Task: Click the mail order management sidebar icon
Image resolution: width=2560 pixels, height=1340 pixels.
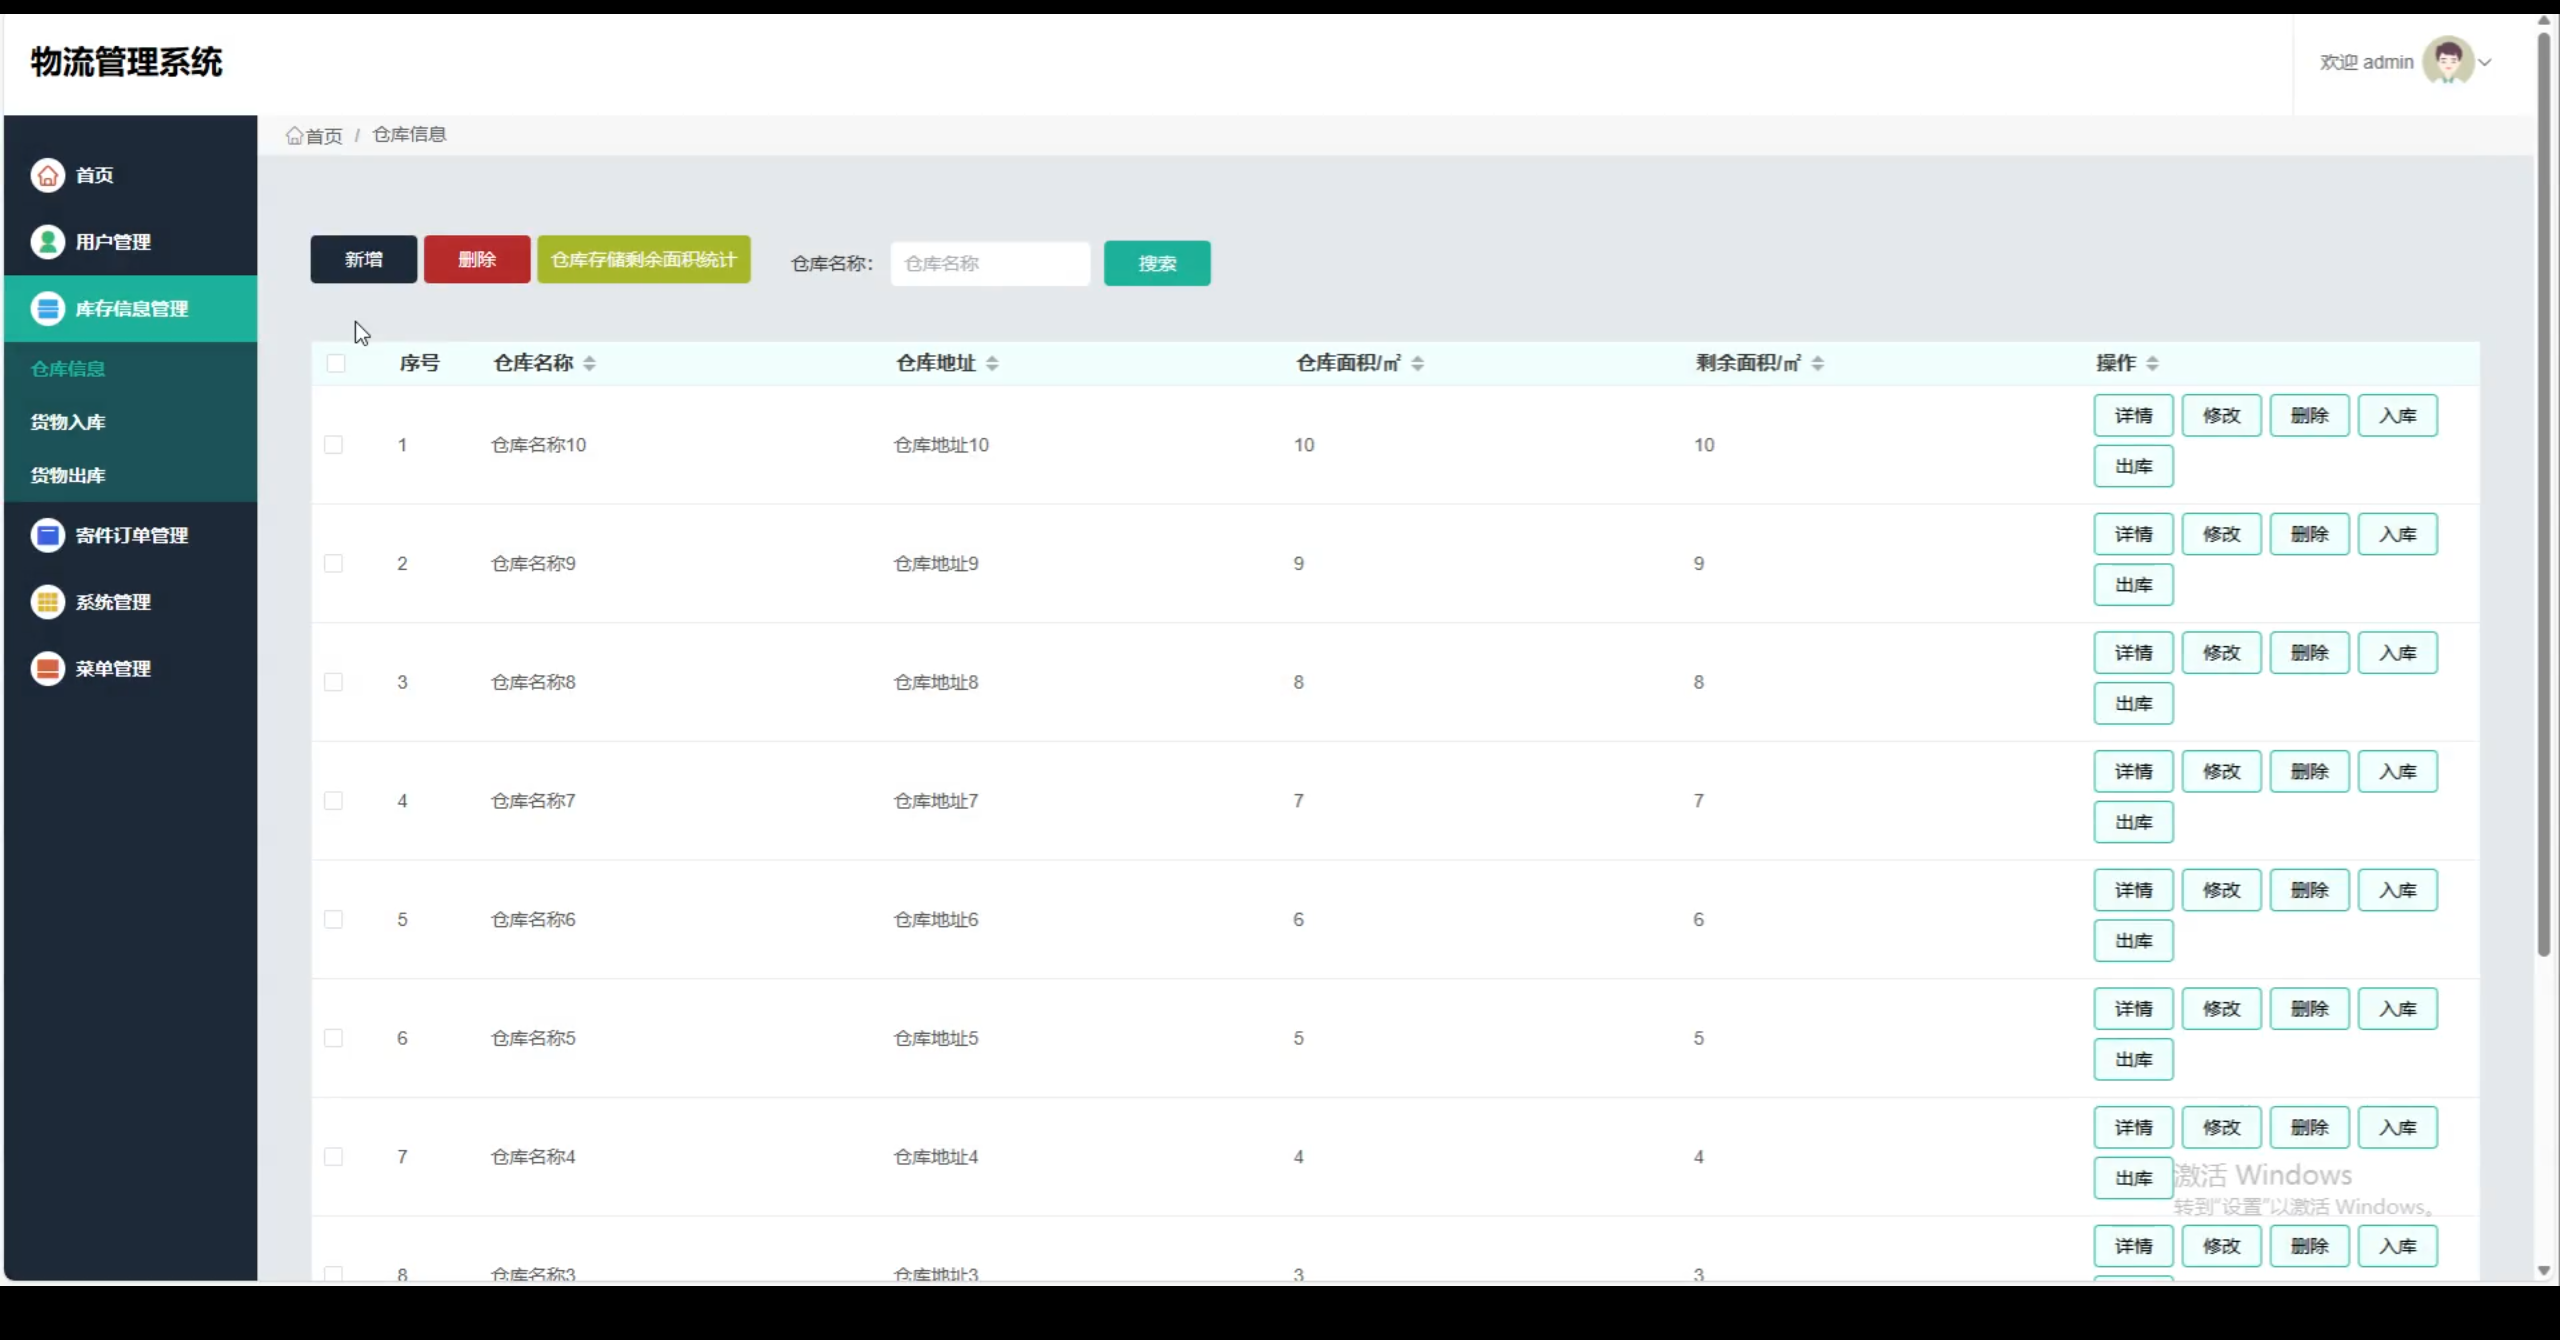Action: (47, 535)
